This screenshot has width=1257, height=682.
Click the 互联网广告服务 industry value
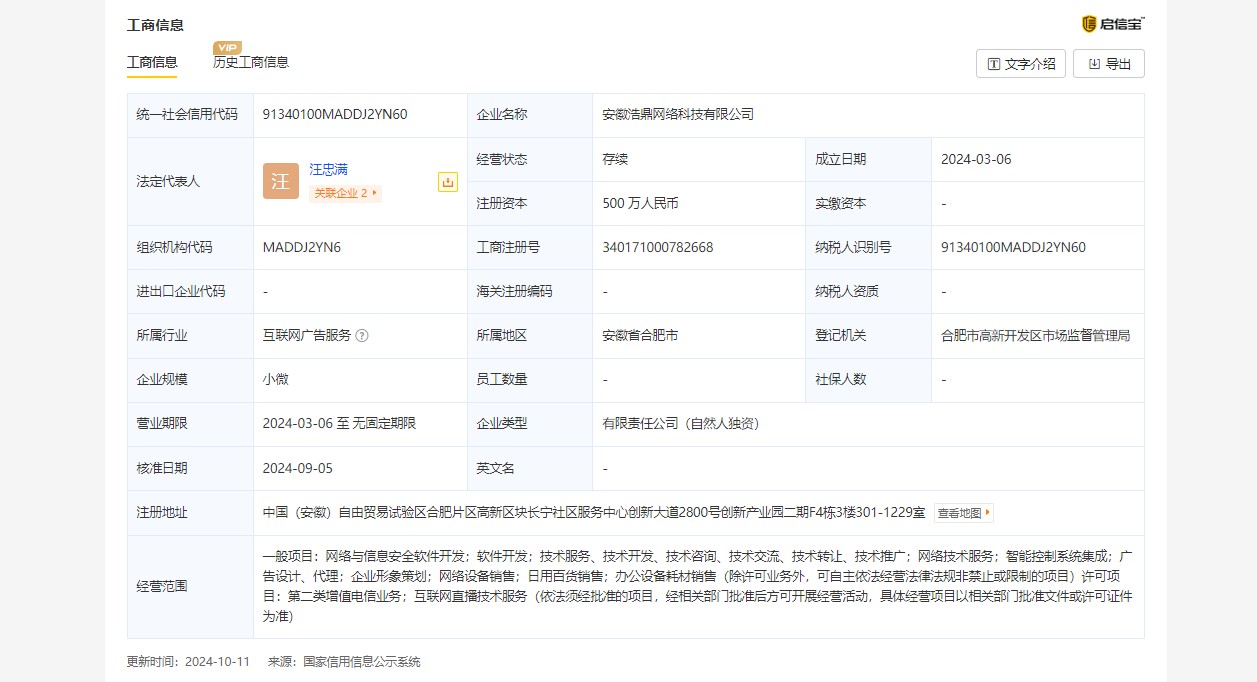pos(307,336)
